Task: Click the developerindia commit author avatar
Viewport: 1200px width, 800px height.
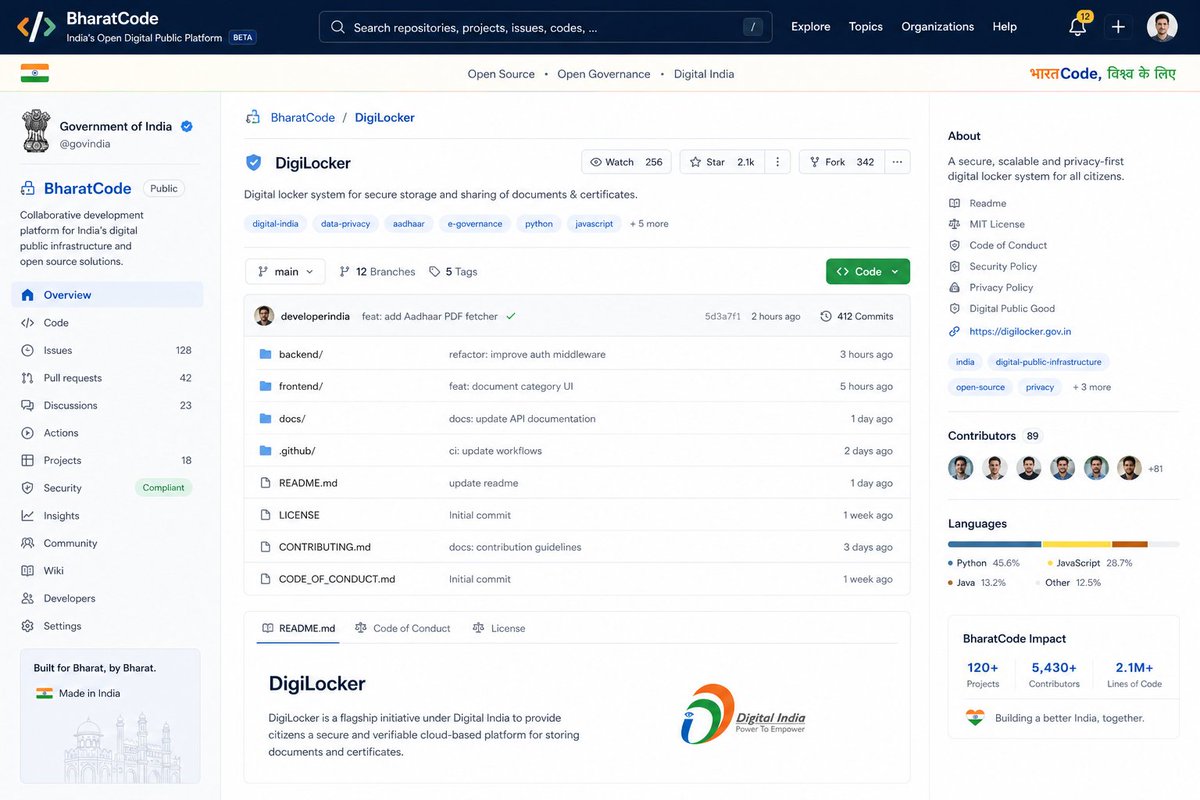Action: (x=264, y=316)
